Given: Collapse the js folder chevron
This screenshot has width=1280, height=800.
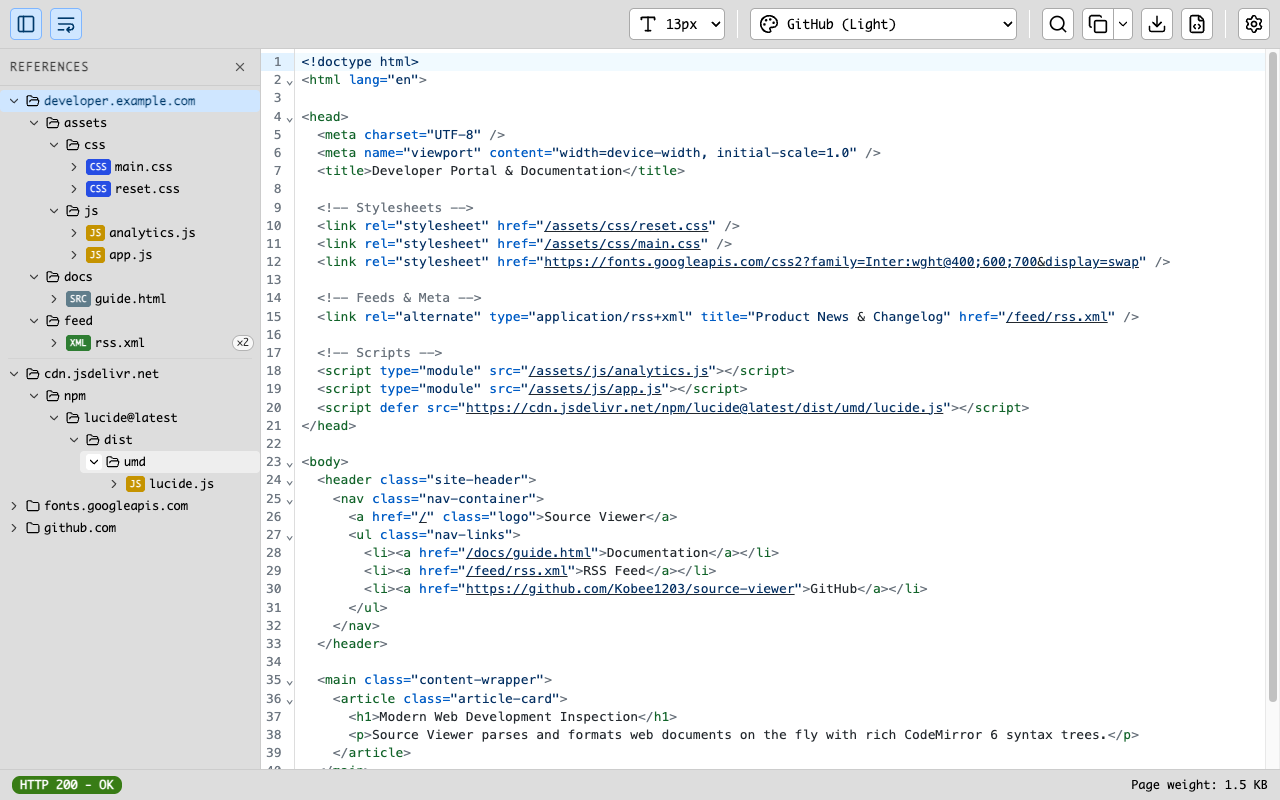Looking at the screenshot, I should click(x=54, y=211).
